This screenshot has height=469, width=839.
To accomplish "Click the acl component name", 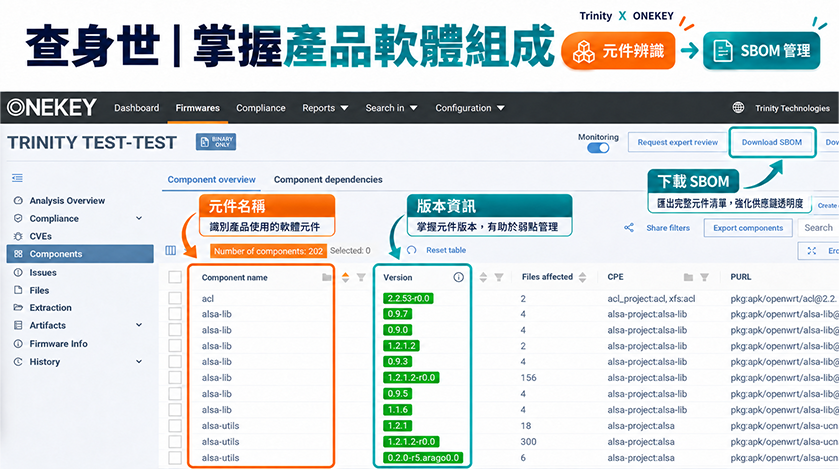I will [208, 298].
